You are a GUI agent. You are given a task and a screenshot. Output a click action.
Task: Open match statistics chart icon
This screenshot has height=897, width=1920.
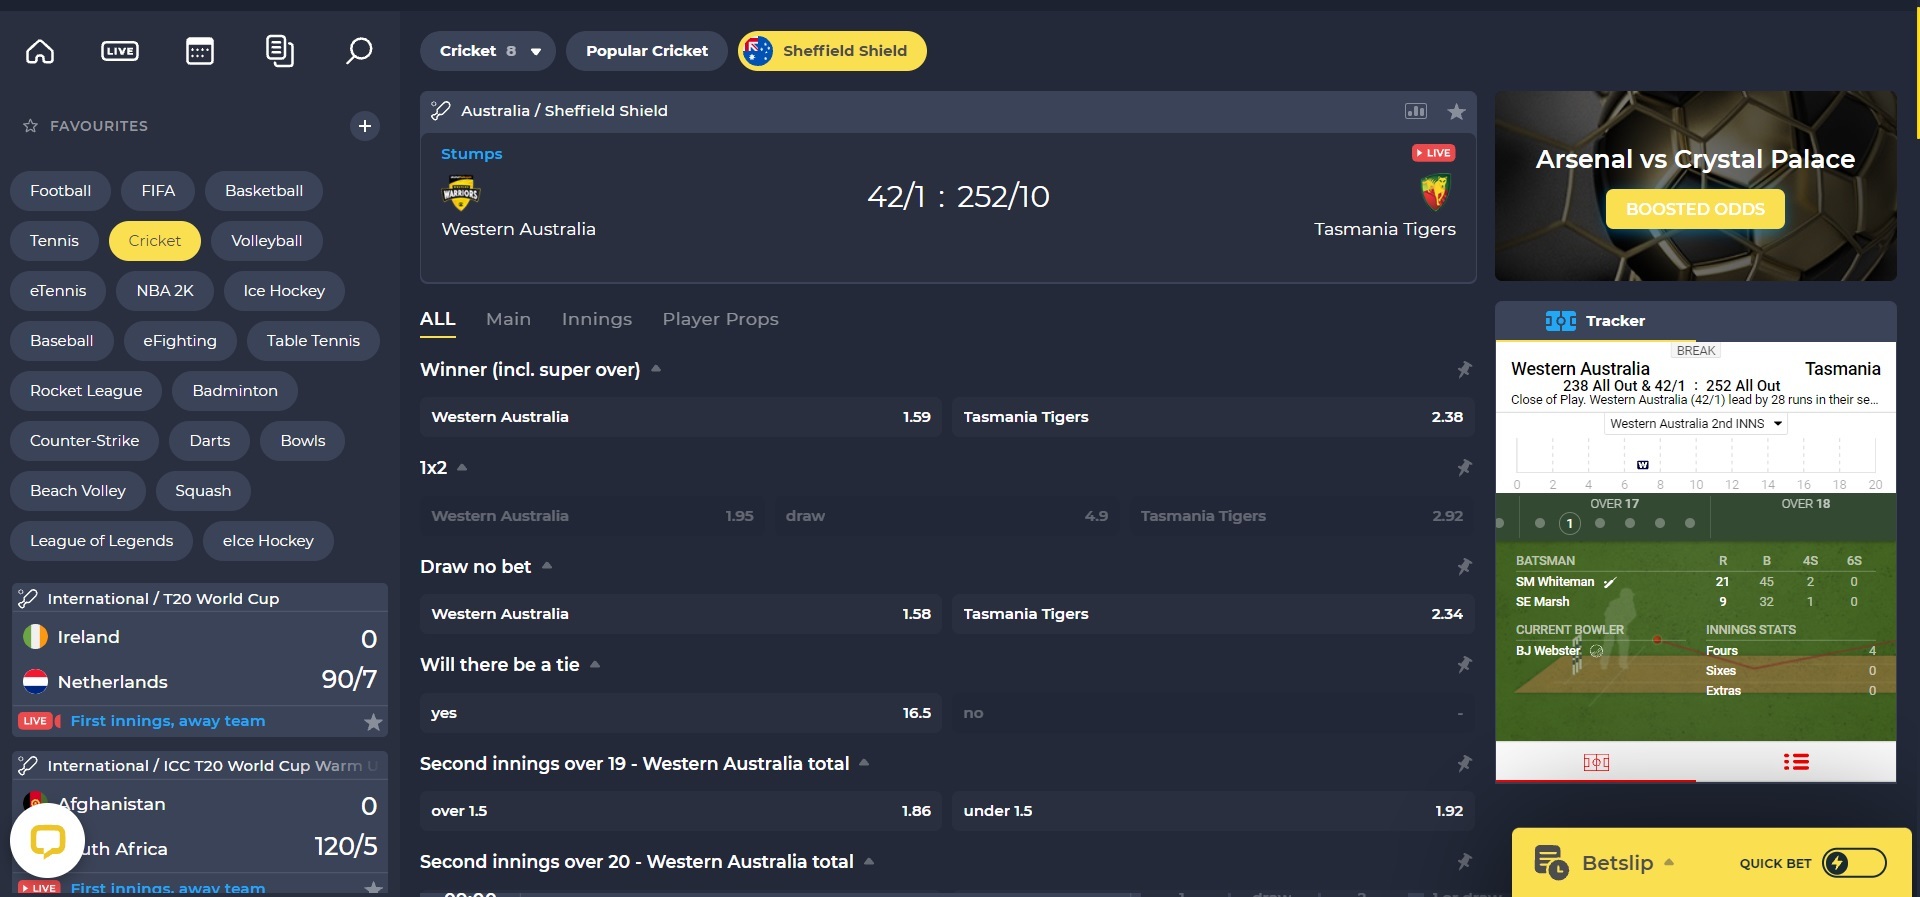[x=1416, y=111]
